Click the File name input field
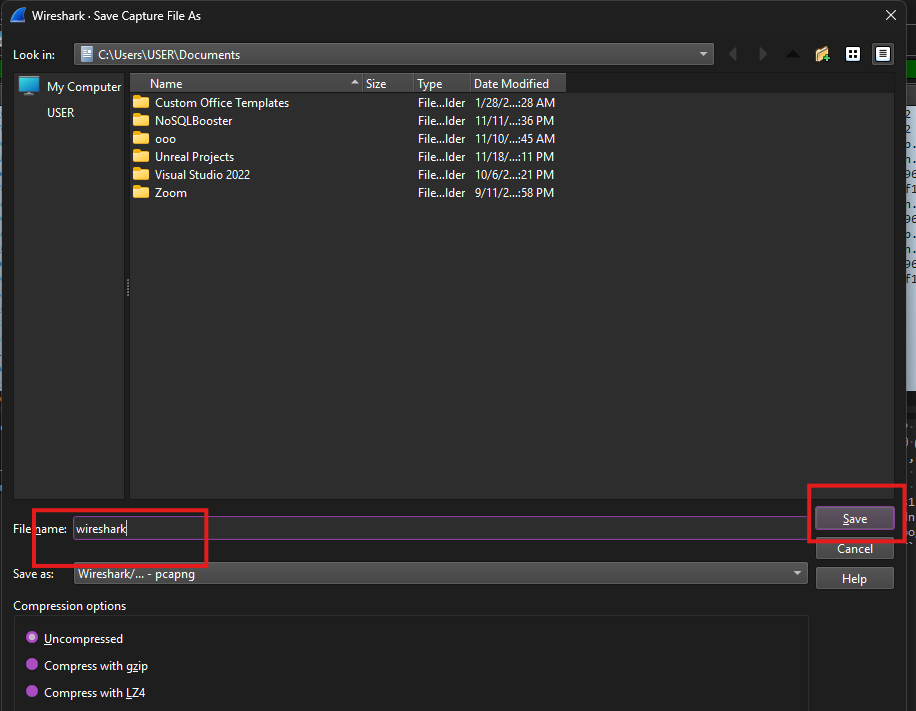Screen dimensions: 916x711 pos(440,528)
